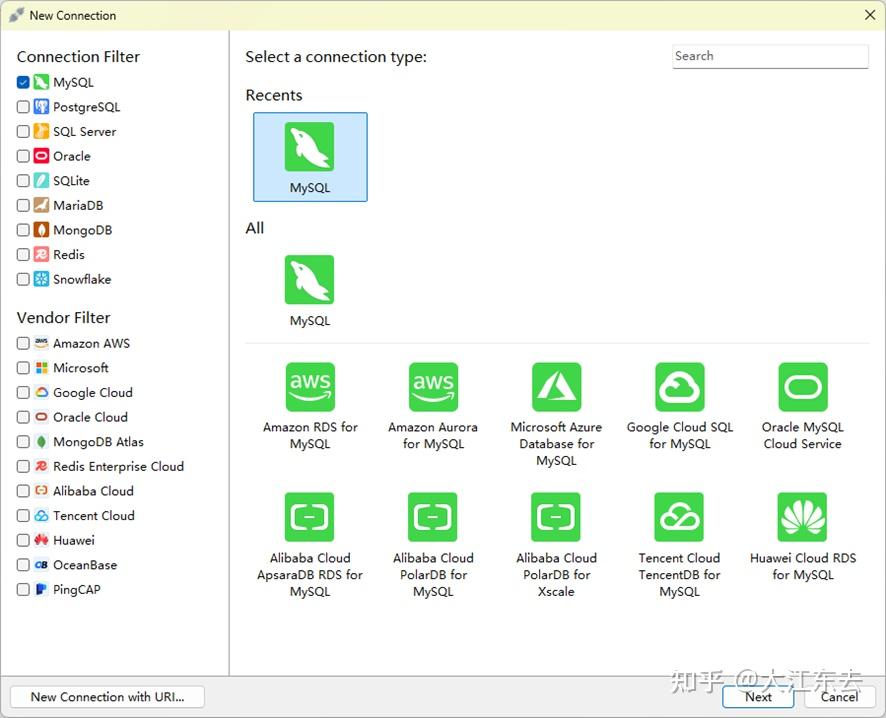Enable the Redis connection filter checkbox

[23, 255]
